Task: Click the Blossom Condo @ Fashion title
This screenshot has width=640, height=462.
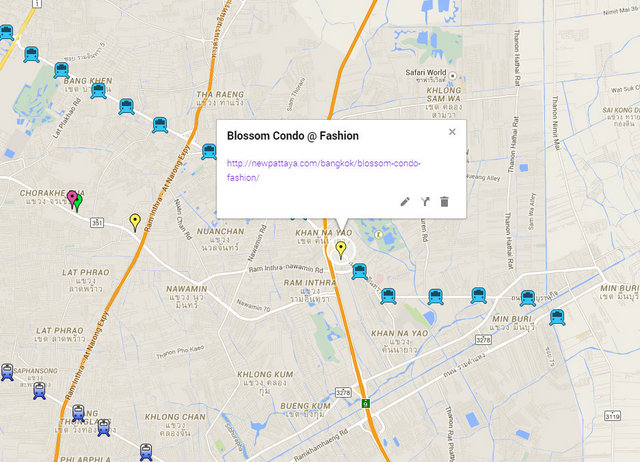Action: tap(293, 136)
